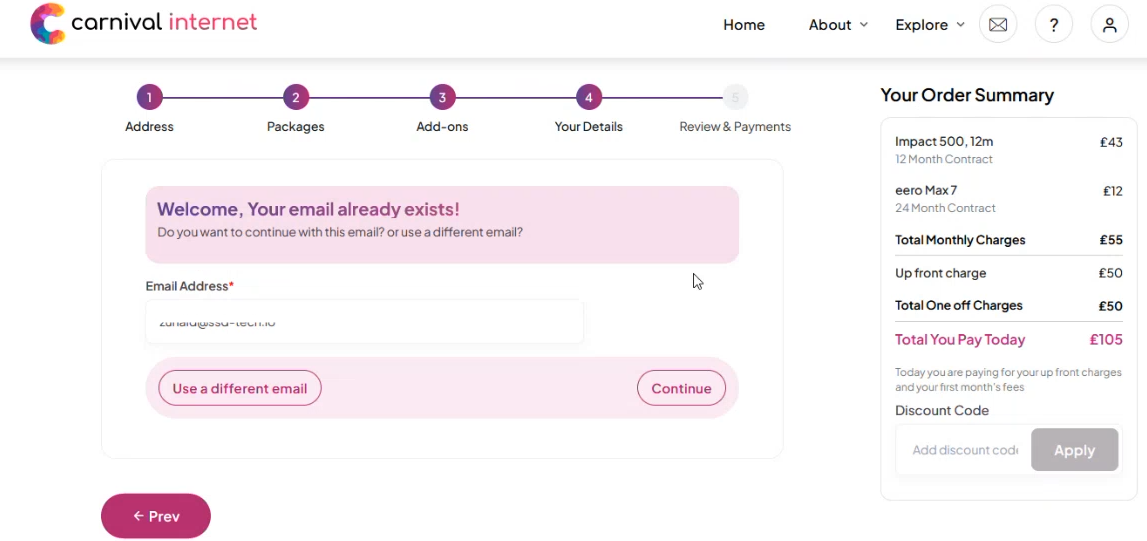The width and height of the screenshot is (1147, 541).
Task: Focus the Email Address input field
Action: 364,321
